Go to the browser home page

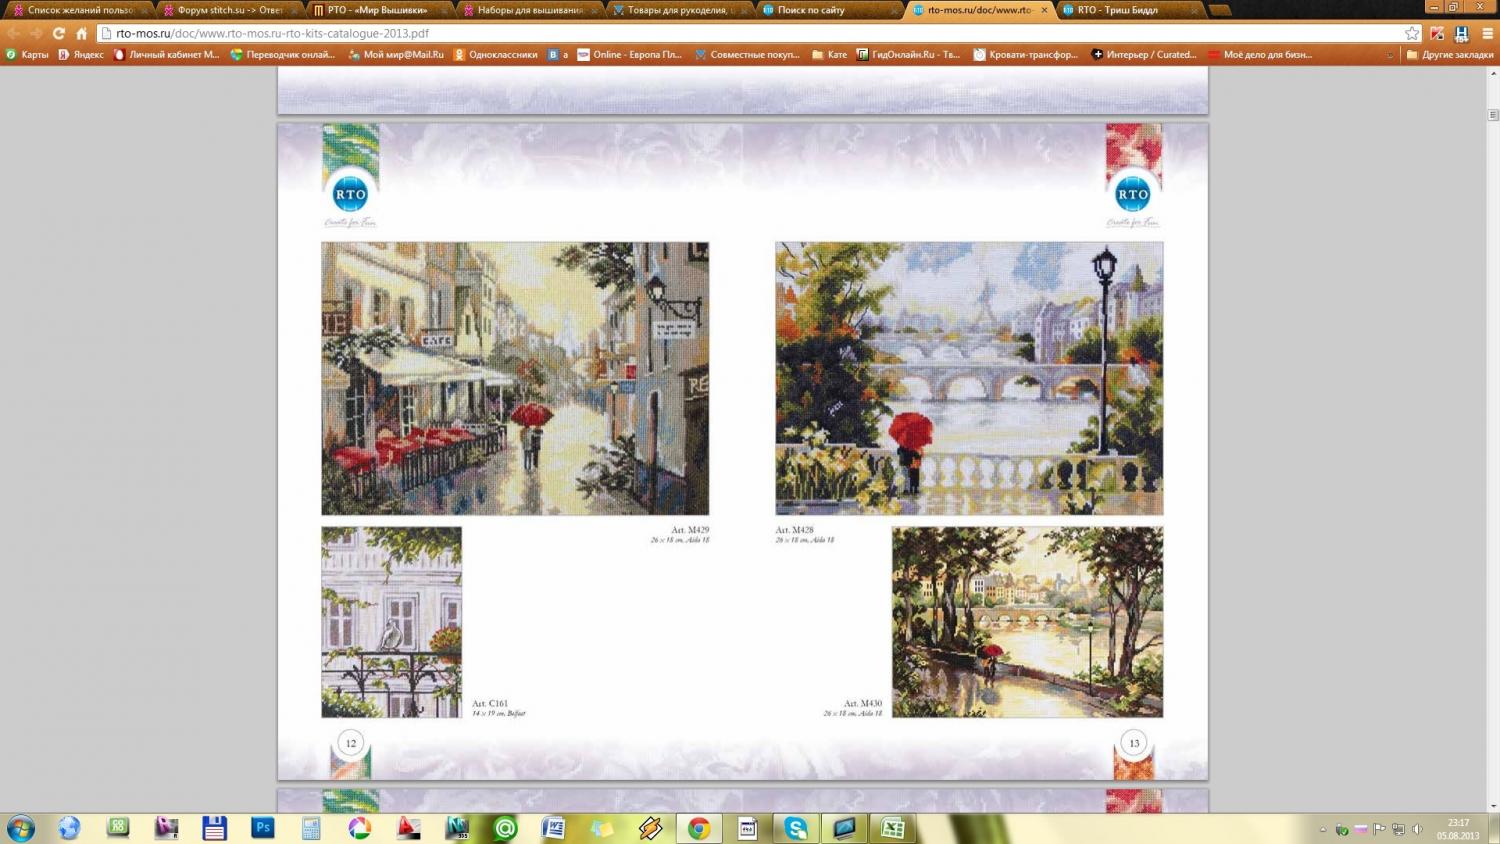(82, 33)
